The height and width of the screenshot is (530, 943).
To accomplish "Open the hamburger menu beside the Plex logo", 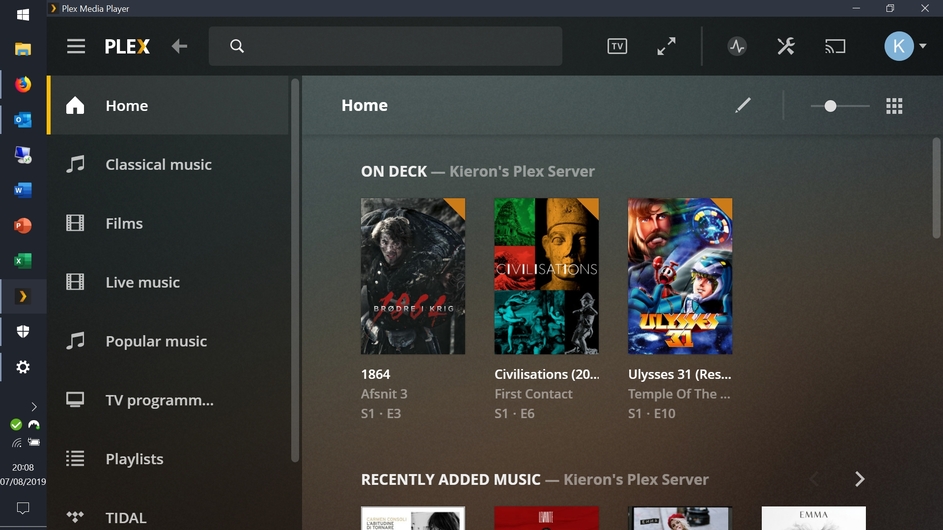I will [x=76, y=46].
